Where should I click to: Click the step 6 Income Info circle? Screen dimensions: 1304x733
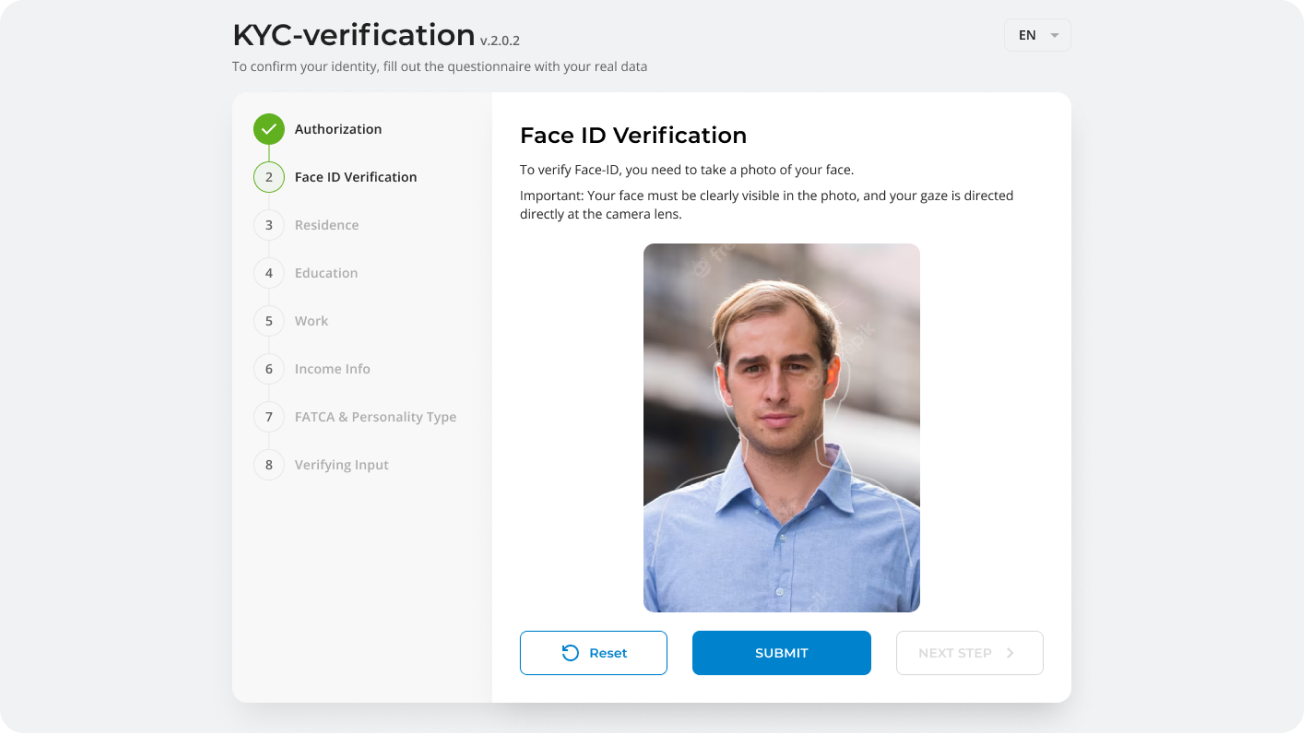coord(269,369)
